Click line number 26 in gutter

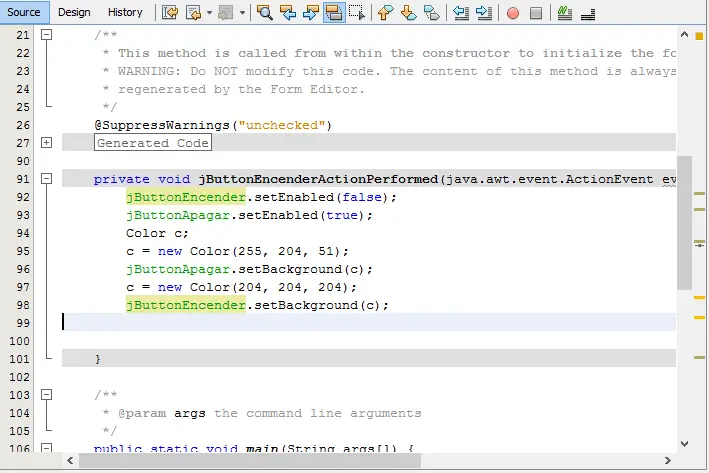[x=23, y=125]
